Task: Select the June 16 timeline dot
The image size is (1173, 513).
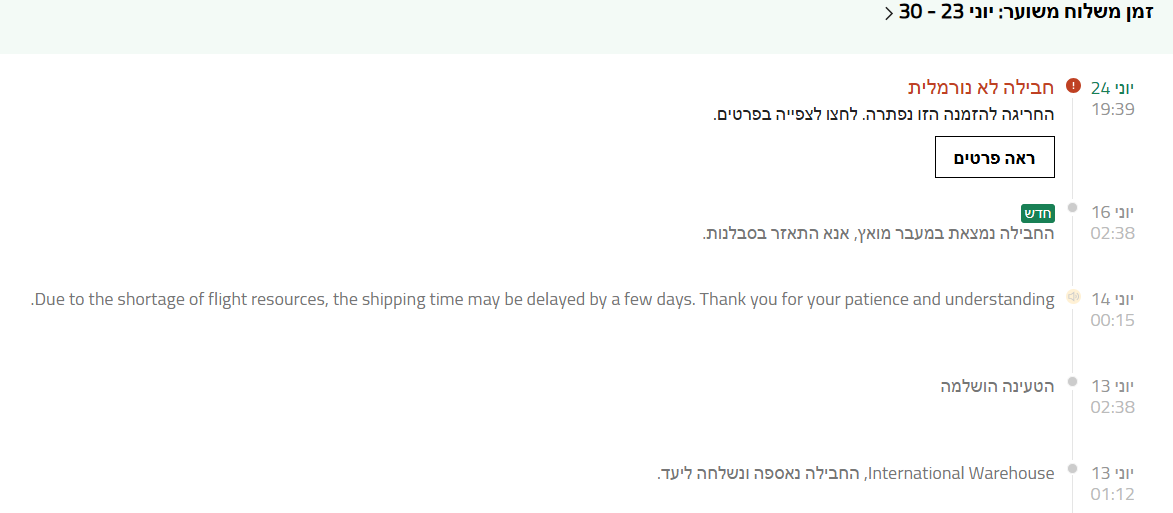Action: 1073,208
